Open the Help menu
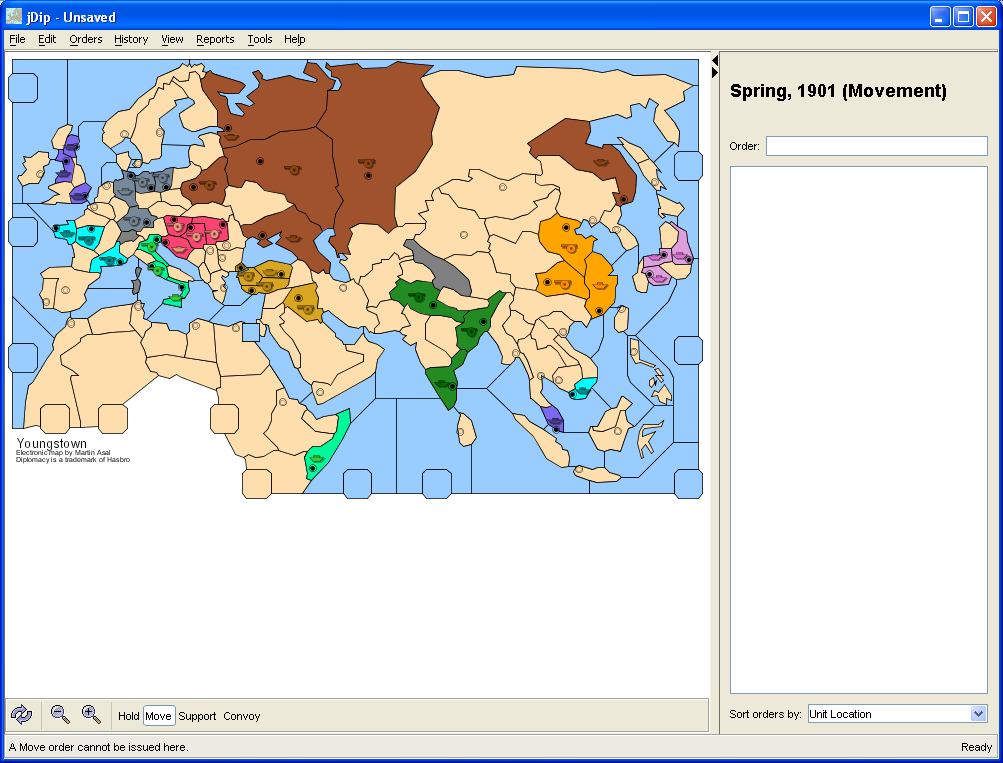The height and width of the screenshot is (763, 1003). tap(294, 39)
